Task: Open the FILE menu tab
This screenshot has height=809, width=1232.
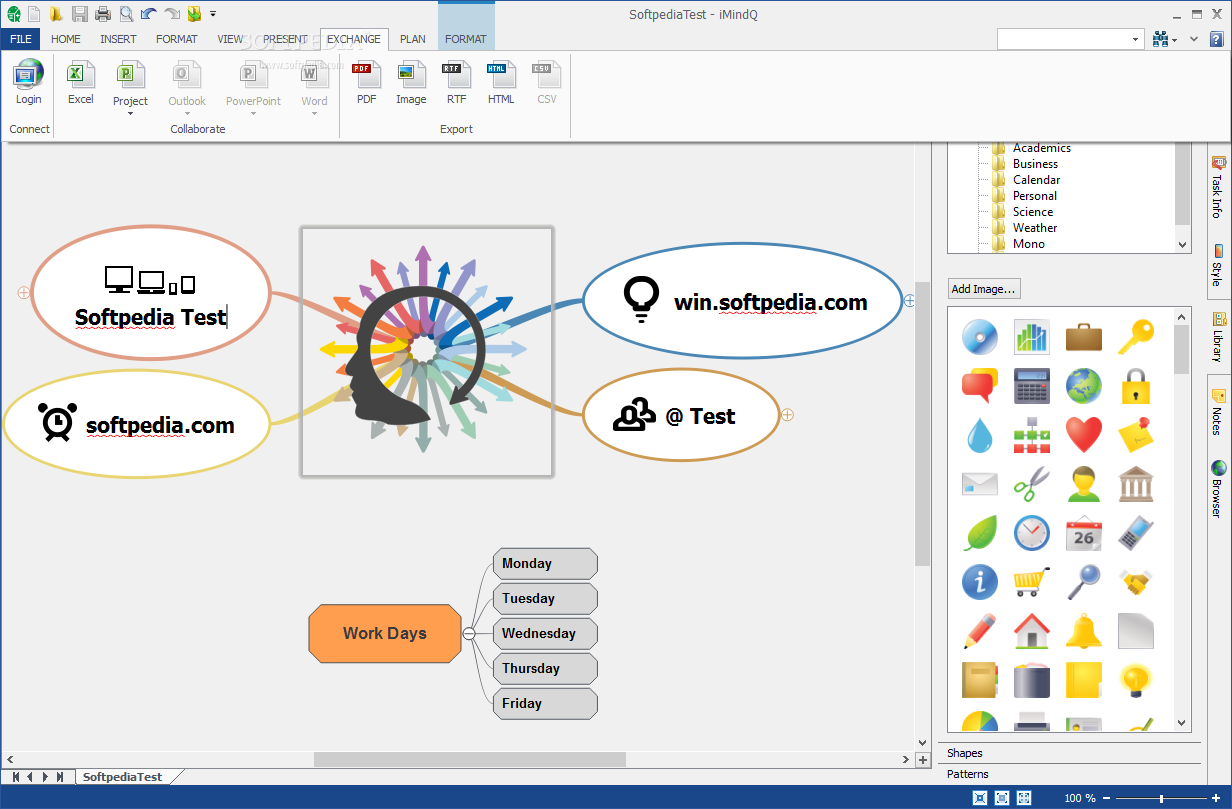Action: [x=21, y=39]
